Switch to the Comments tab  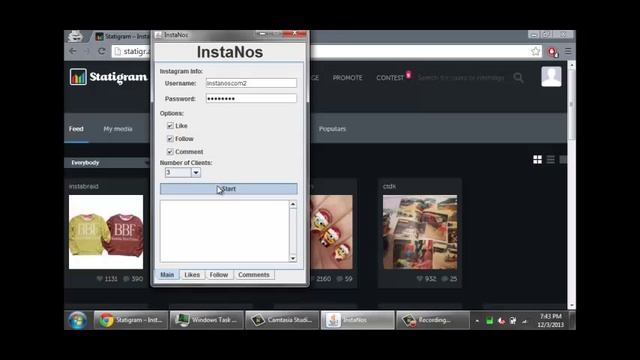coord(254,275)
